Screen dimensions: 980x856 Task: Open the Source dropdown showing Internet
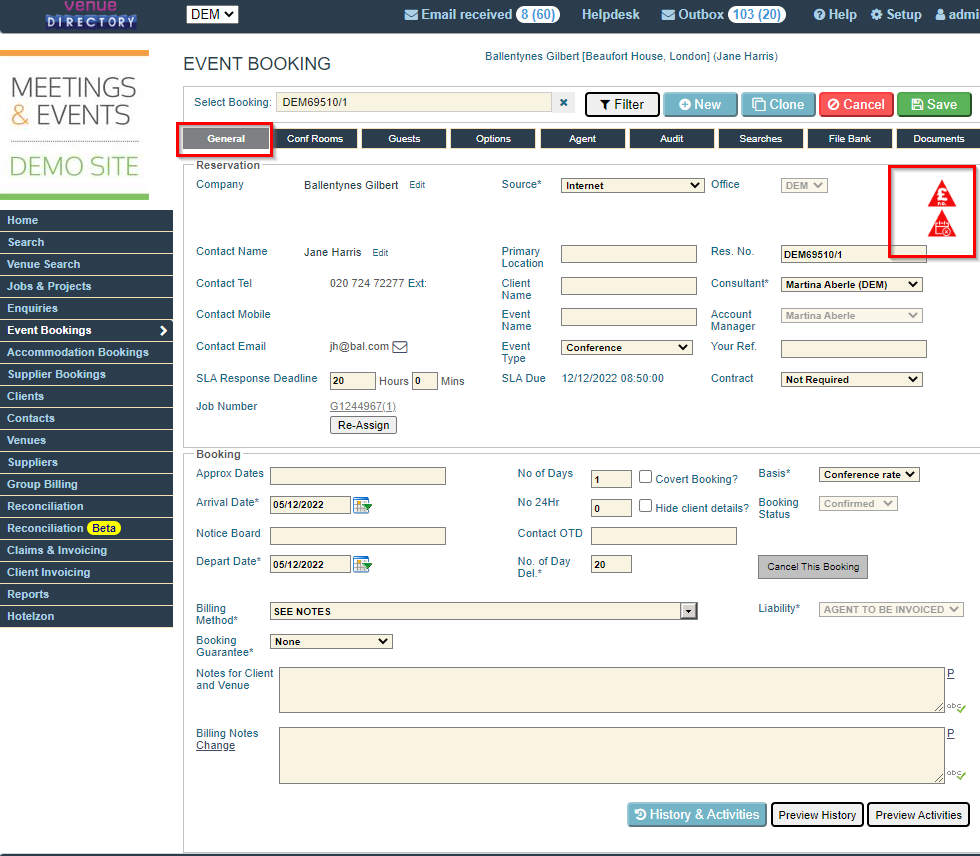632,186
